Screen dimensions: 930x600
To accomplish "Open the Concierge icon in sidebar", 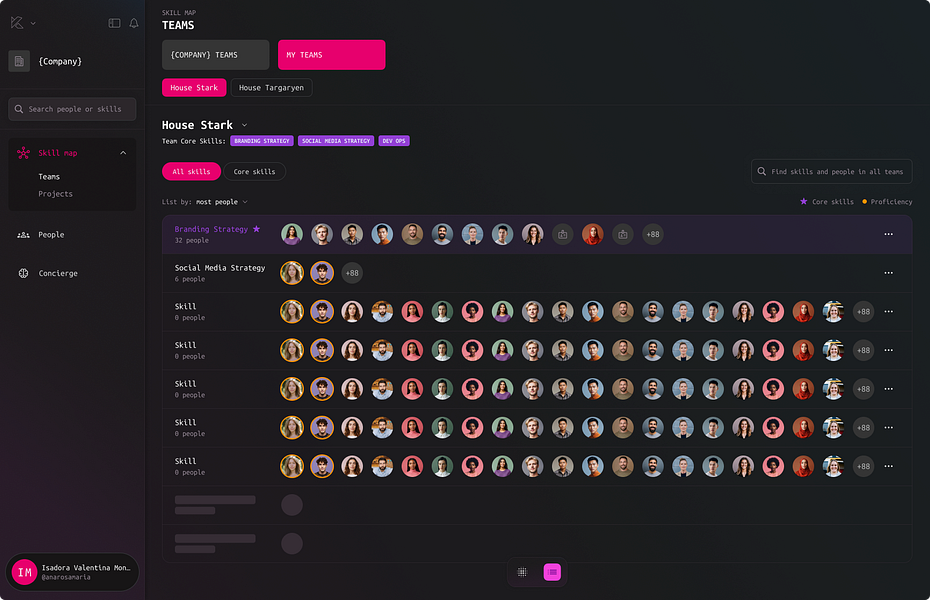I will coord(23,273).
